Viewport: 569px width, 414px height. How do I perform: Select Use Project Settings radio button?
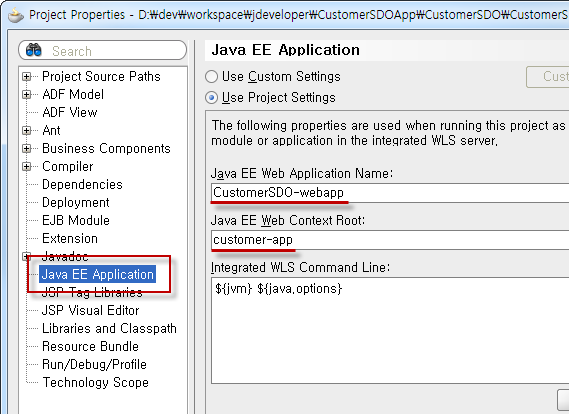[212, 98]
